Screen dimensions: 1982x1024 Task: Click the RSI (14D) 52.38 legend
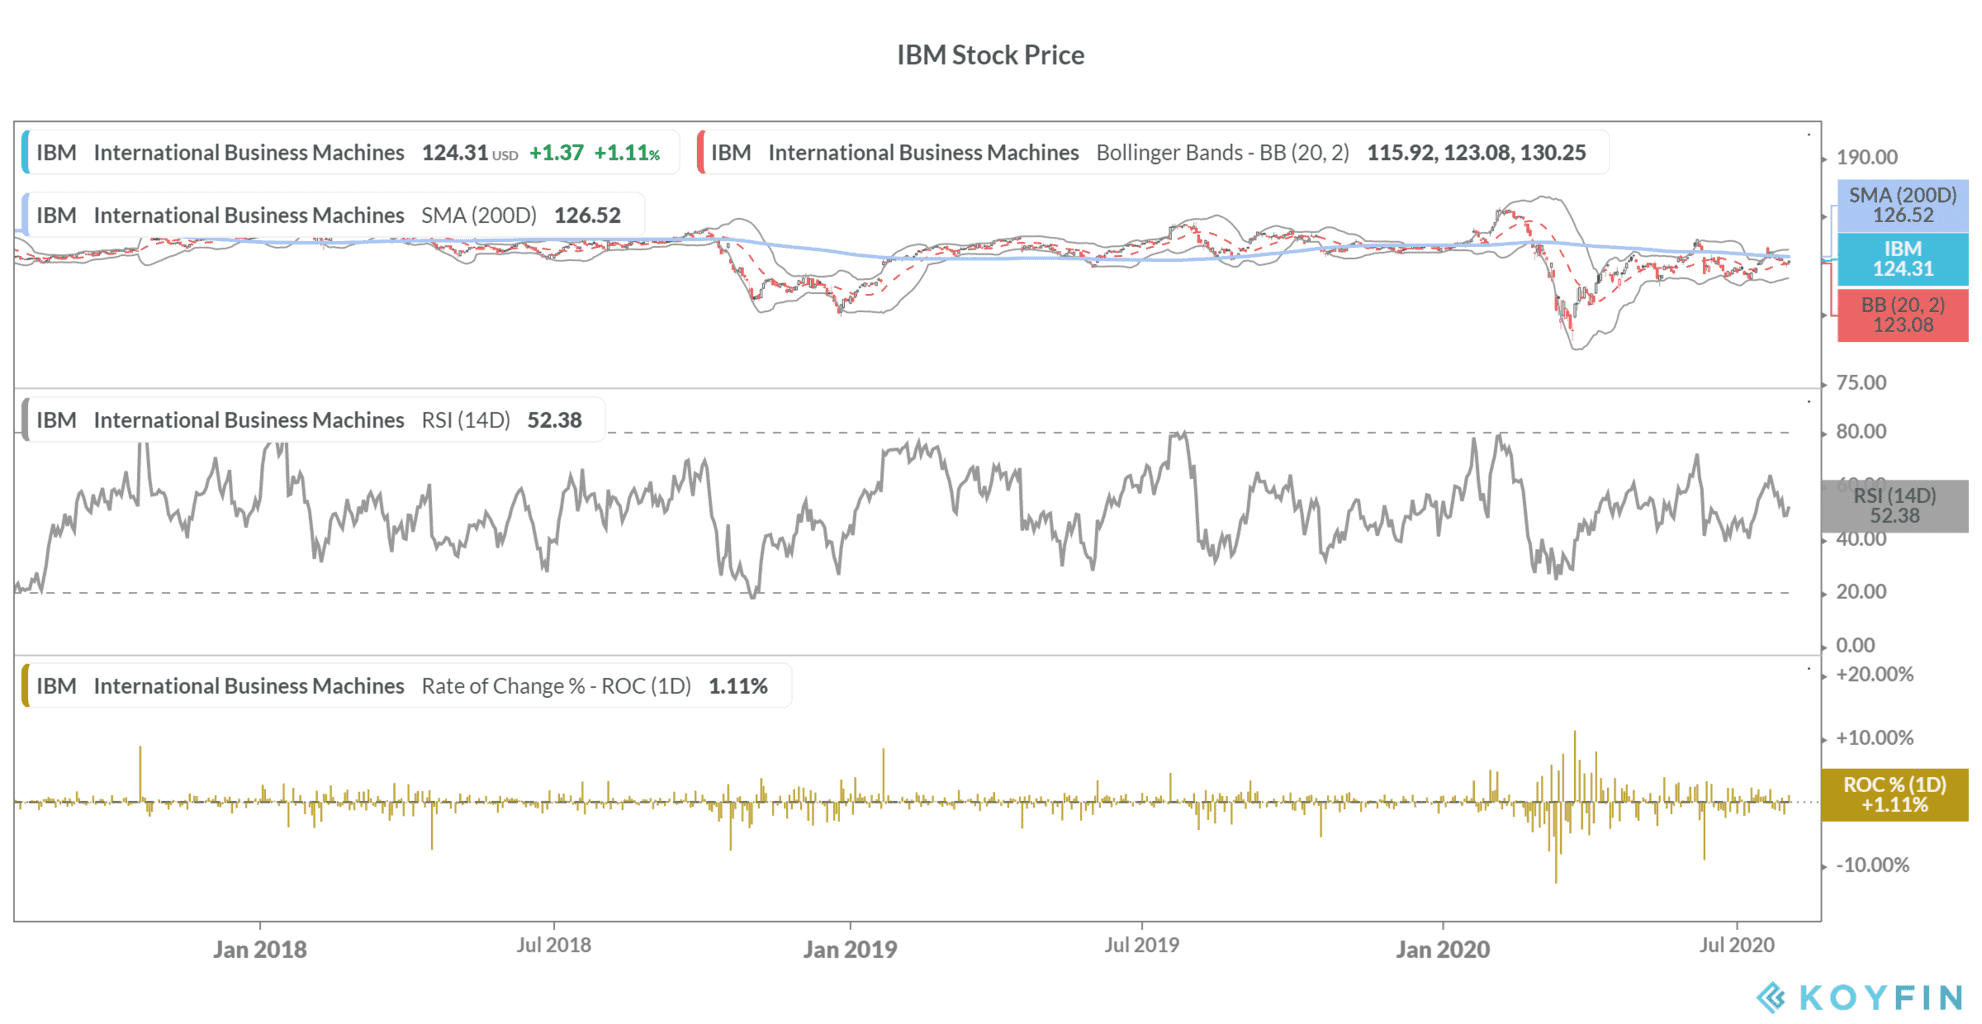pyautogui.click(x=313, y=420)
